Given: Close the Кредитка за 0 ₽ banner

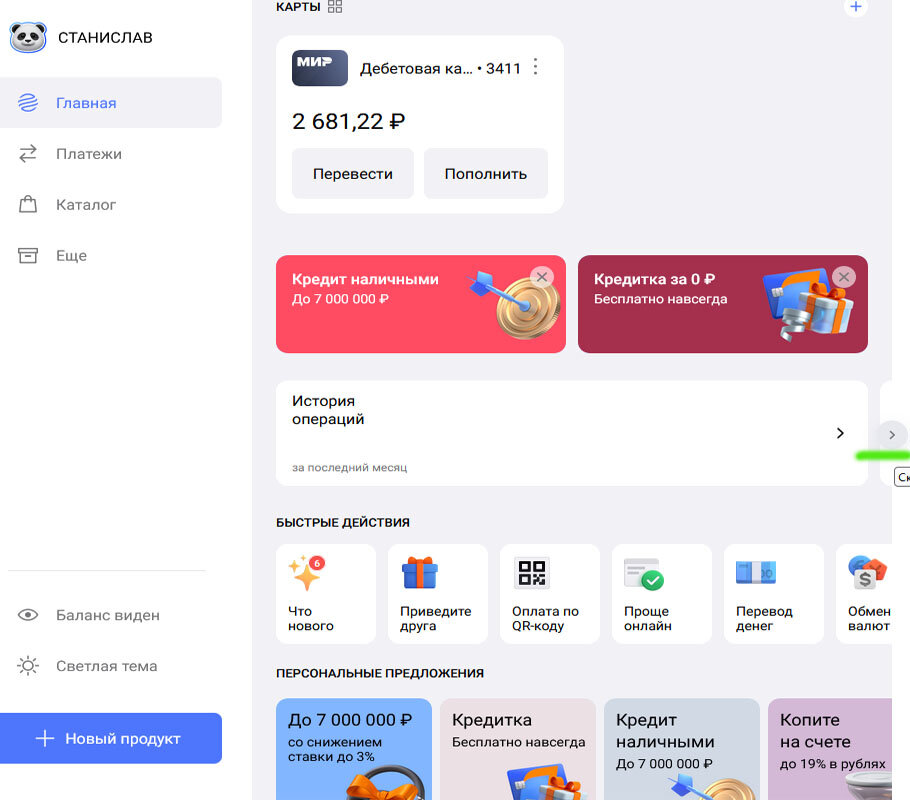Looking at the screenshot, I should (844, 277).
